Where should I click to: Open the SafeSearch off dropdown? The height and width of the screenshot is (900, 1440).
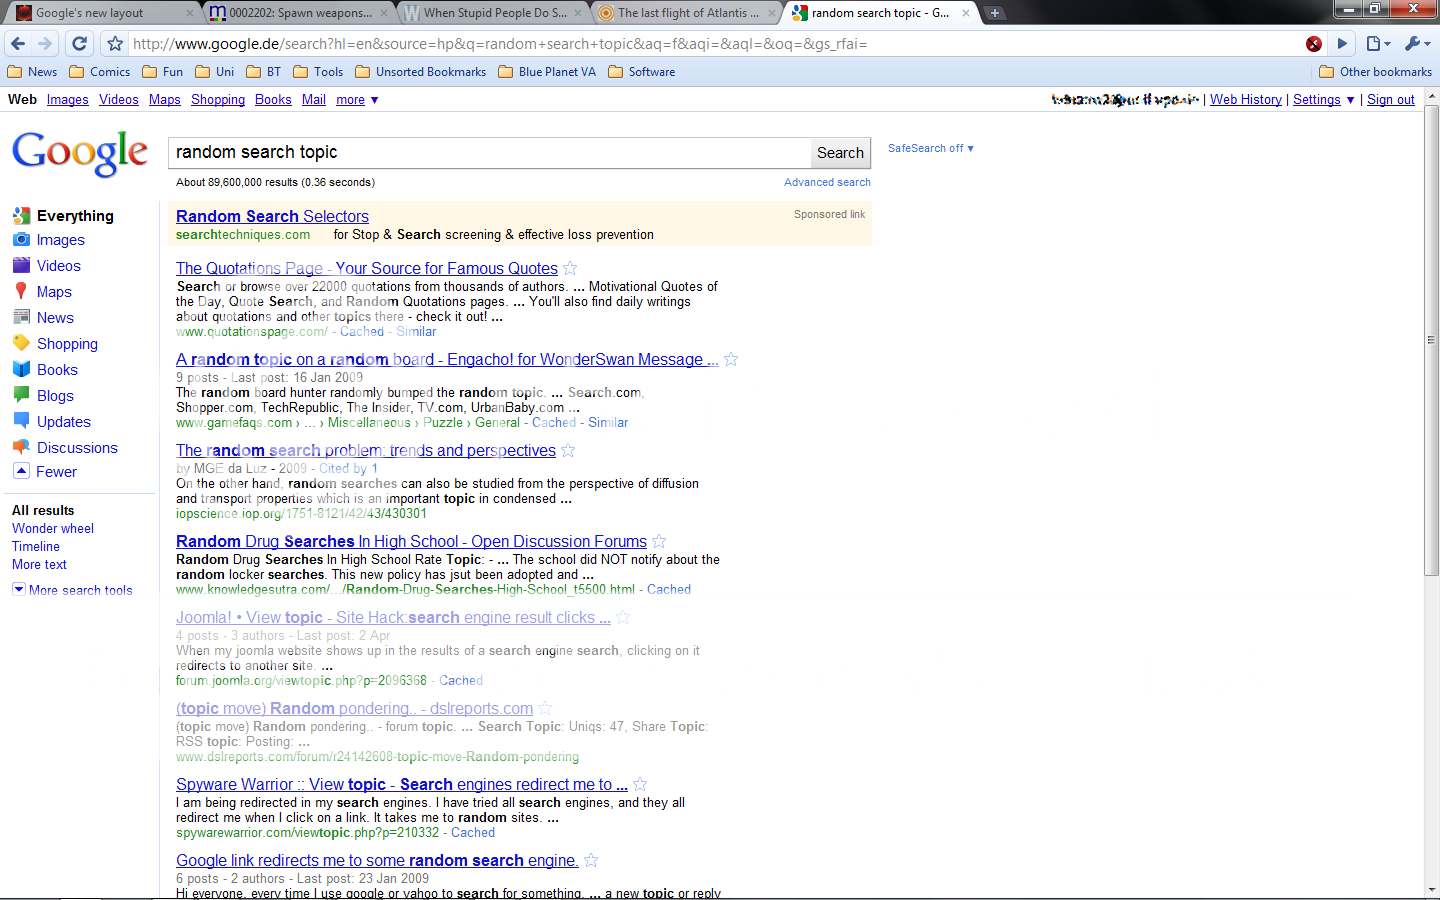pos(930,148)
